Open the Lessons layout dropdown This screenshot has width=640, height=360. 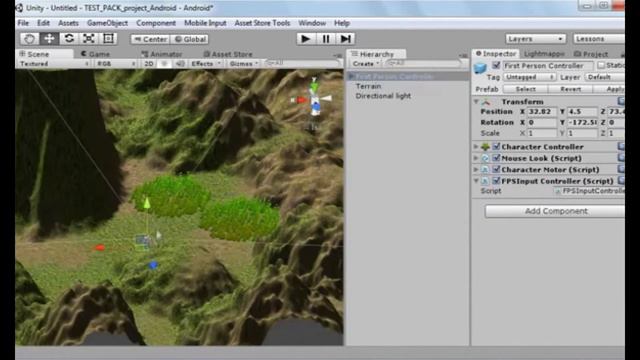tap(598, 39)
